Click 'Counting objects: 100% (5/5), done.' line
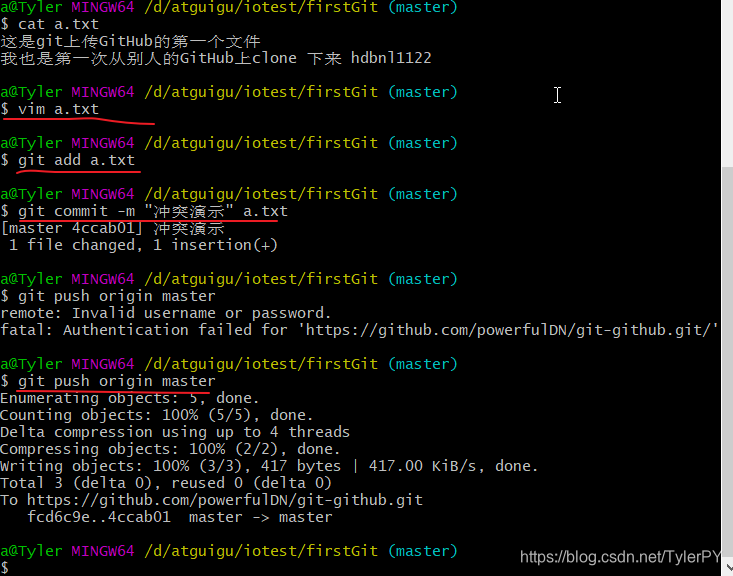Screen dimensions: 733x576 (x=157, y=415)
